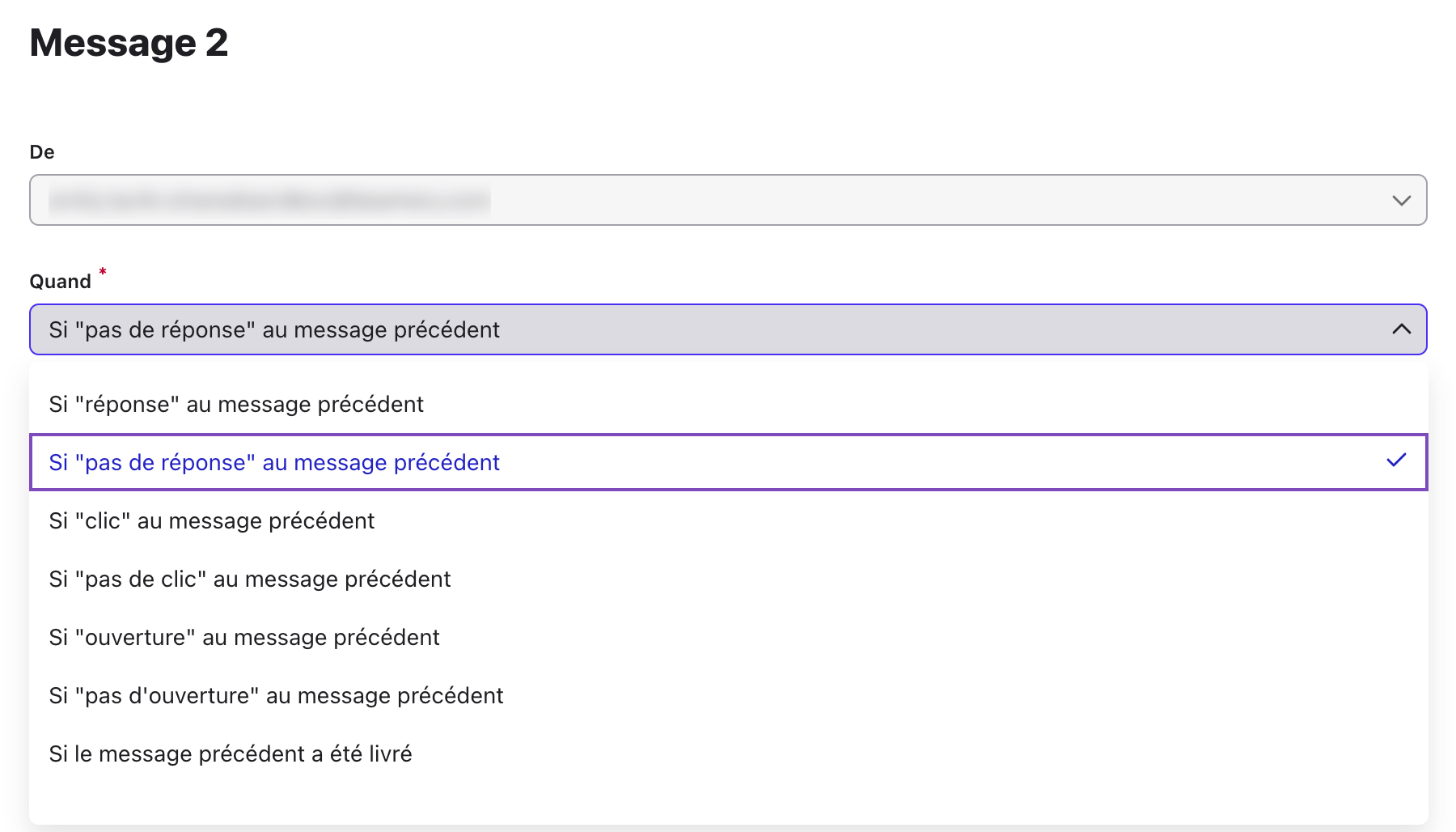Select Si "ouverture" au message précédent

click(x=728, y=636)
